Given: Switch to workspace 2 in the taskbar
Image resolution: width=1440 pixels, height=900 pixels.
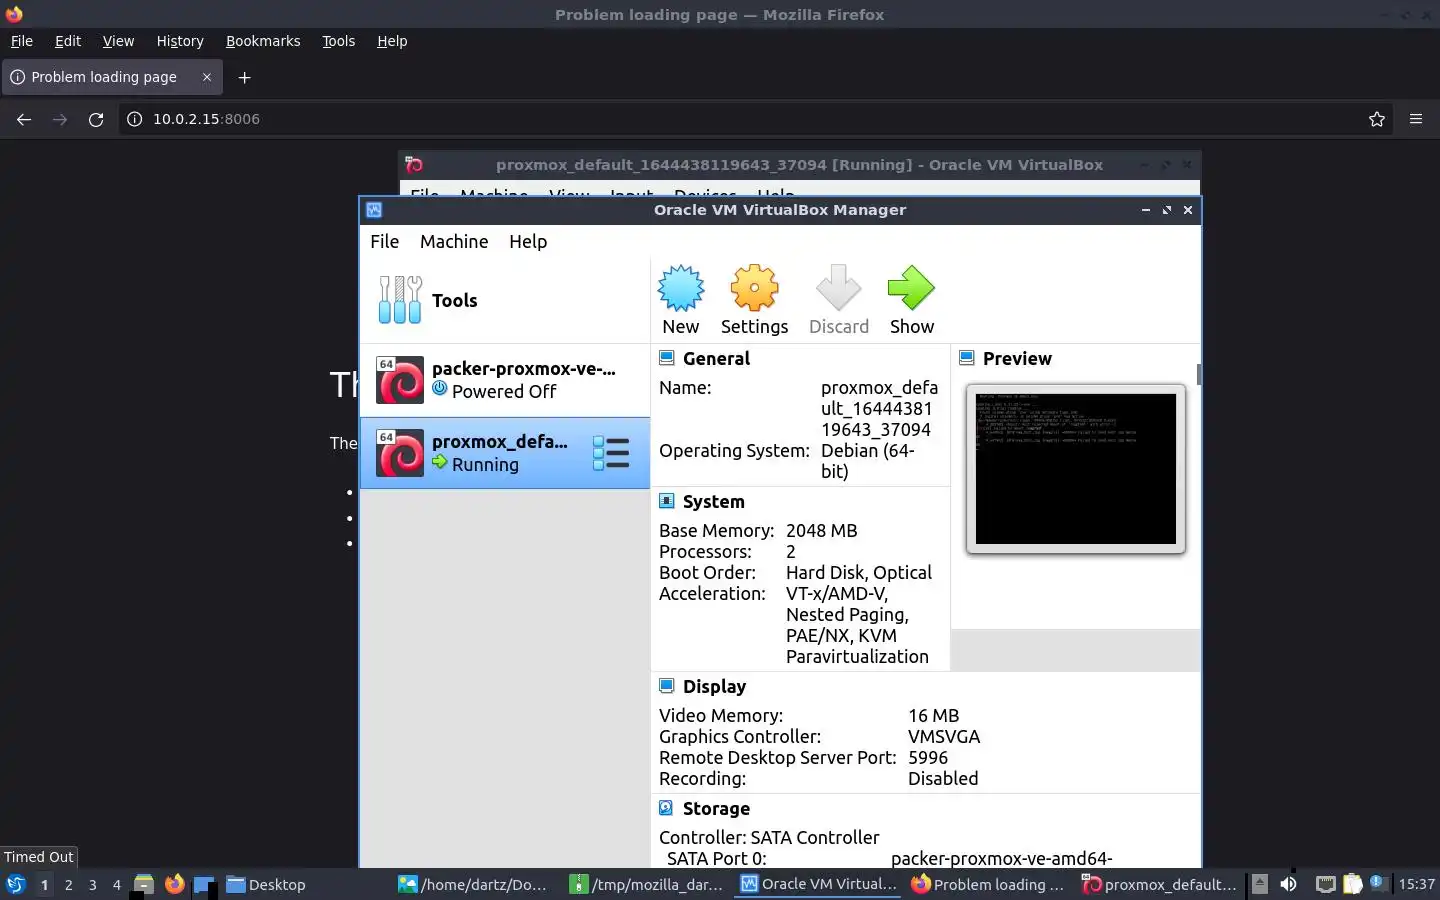Looking at the screenshot, I should coord(68,884).
